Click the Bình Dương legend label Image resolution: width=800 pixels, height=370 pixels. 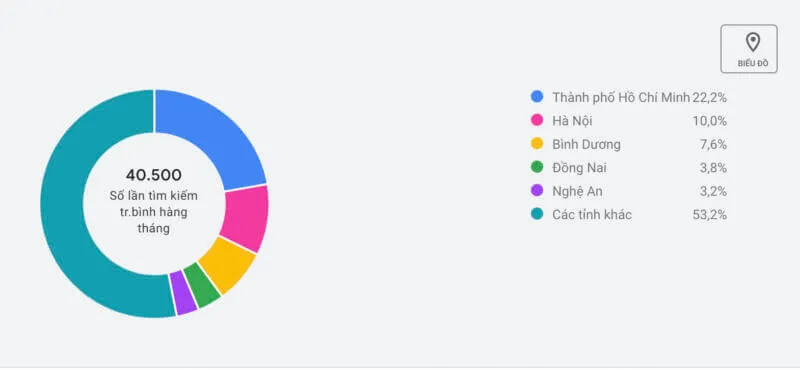coord(586,145)
